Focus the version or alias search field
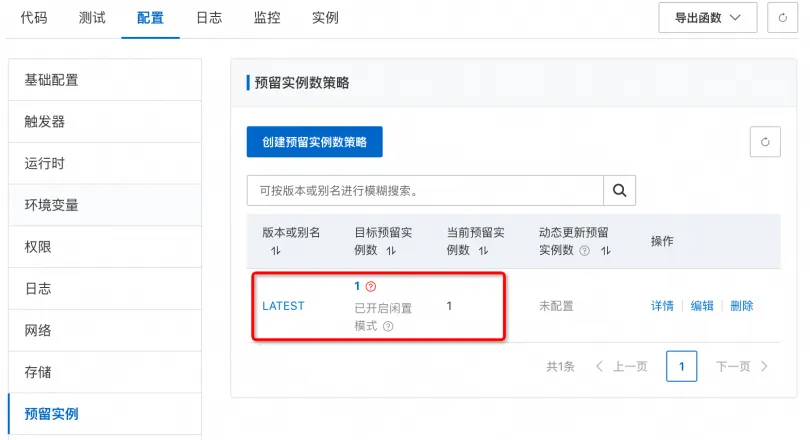 (425, 190)
